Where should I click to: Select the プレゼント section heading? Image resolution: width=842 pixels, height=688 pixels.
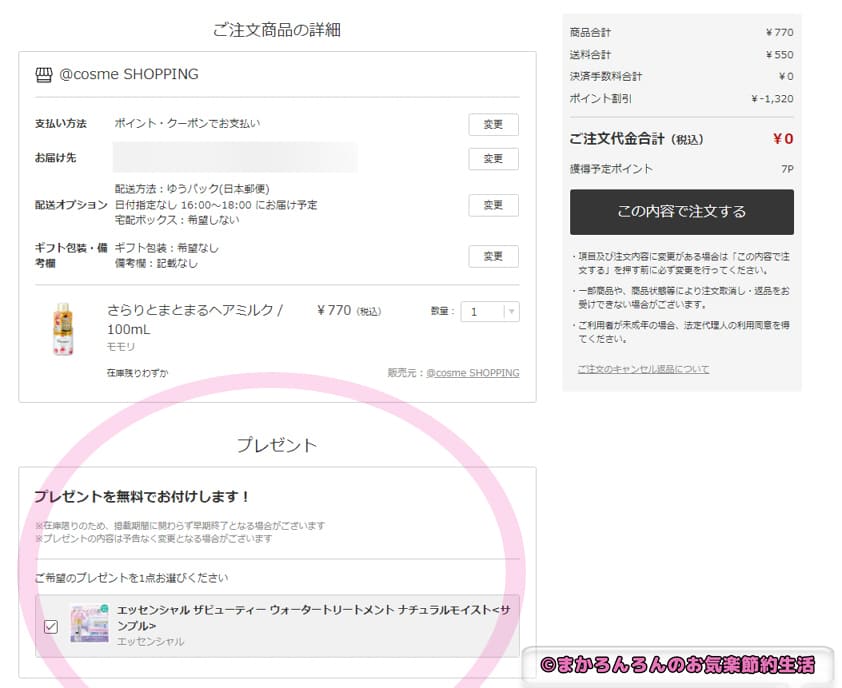coord(277,445)
